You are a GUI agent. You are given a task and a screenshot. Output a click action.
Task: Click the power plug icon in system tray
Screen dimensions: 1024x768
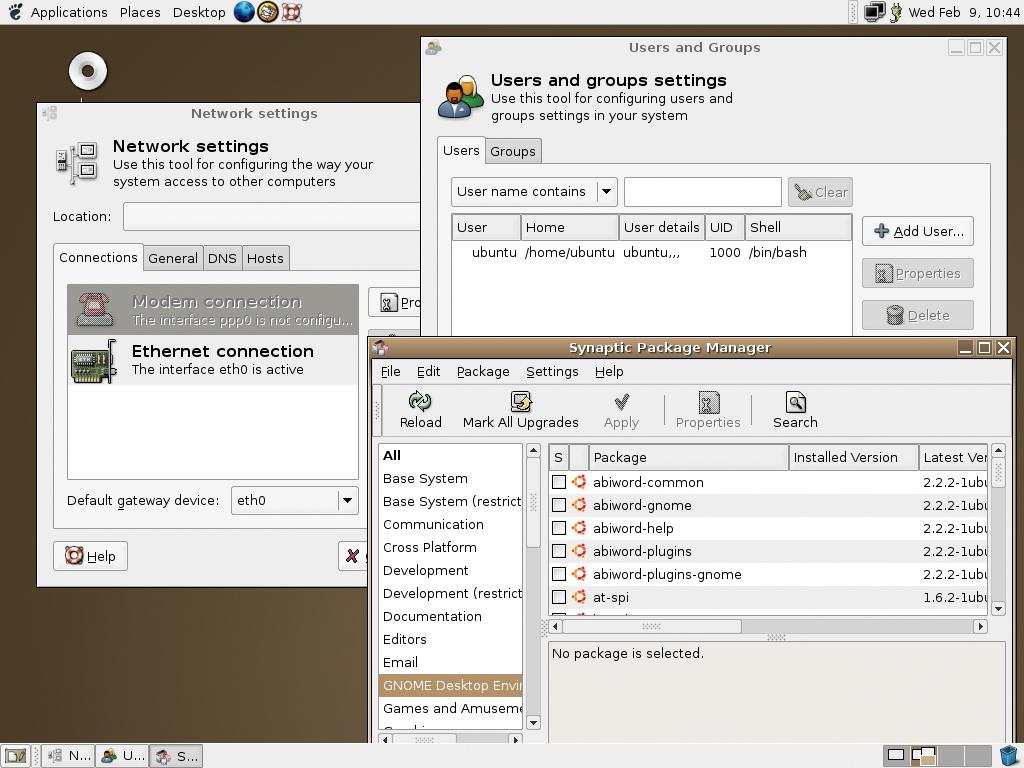(x=896, y=12)
